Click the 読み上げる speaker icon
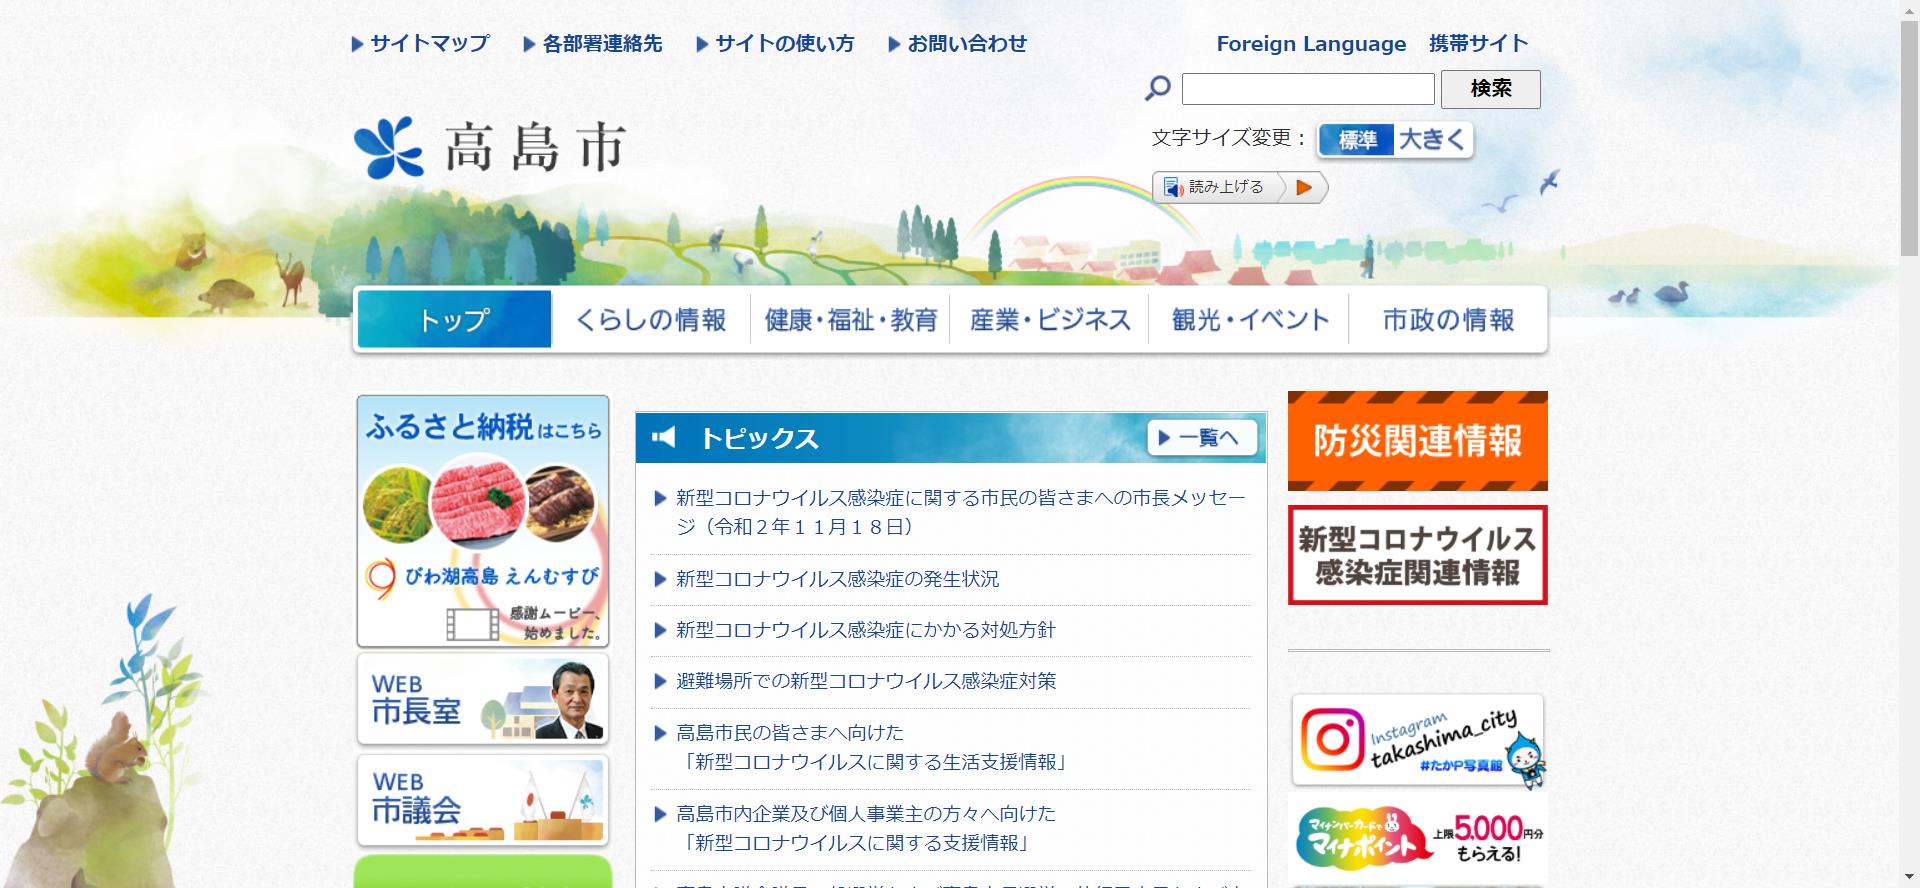Screen dimensions: 1920x888 tap(1174, 188)
